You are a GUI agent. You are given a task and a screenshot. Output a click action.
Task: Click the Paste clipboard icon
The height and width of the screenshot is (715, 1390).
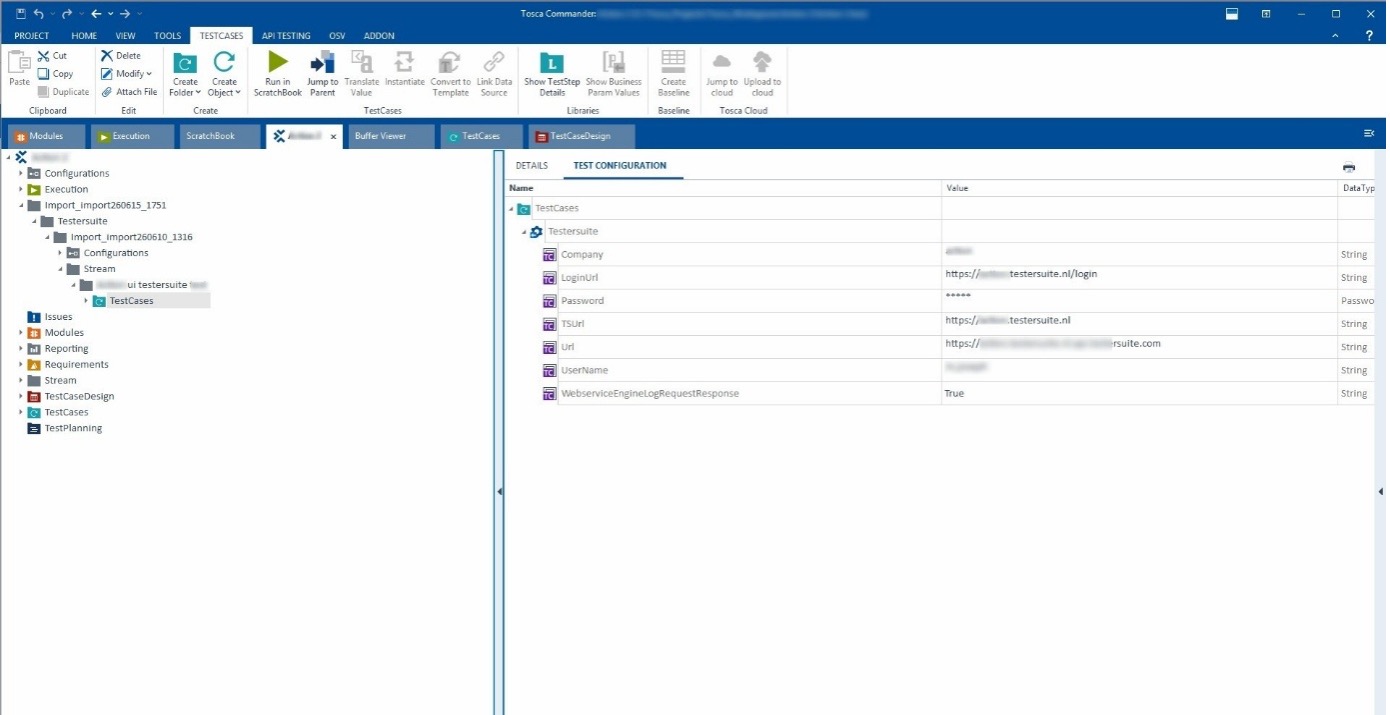pyautogui.click(x=19, y=62)
